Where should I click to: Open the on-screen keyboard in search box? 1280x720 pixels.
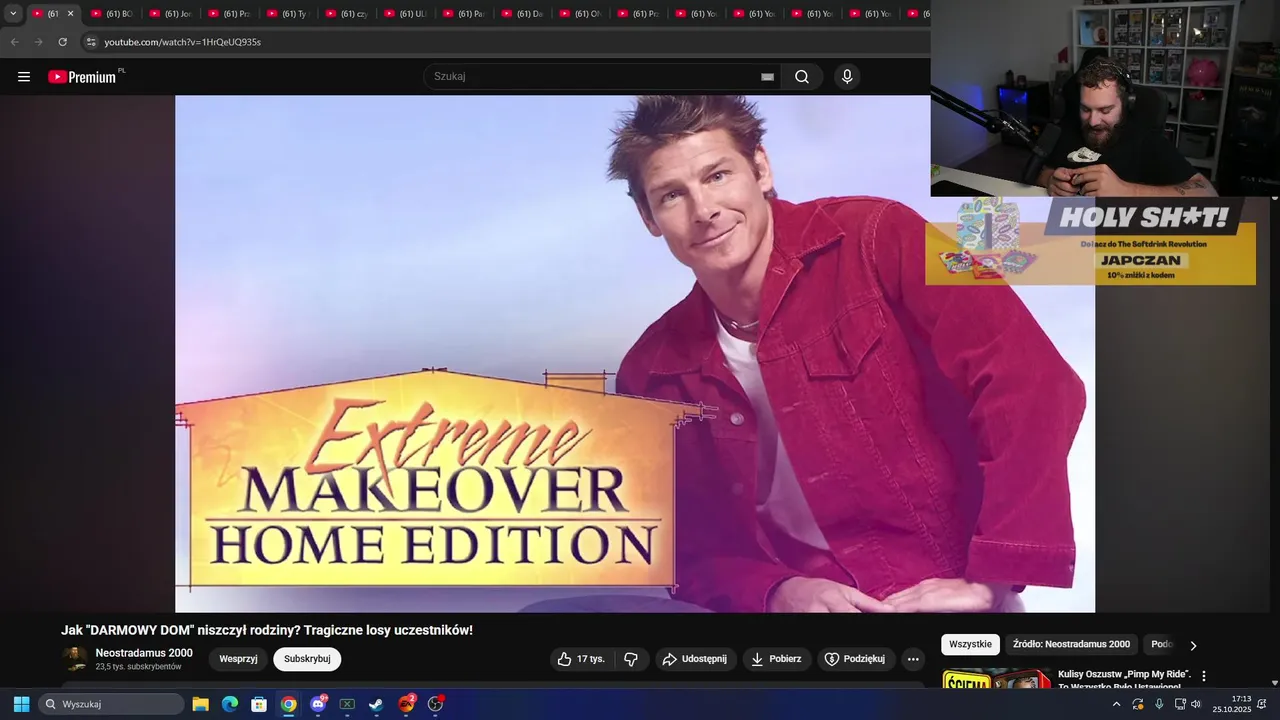[x=767, y=77]
